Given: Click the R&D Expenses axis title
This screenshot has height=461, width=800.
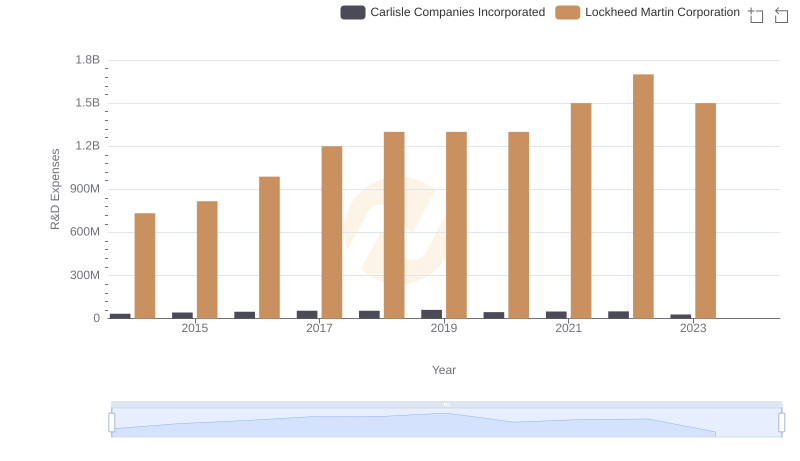Looking at the screenshot, I should click(55, 189).
